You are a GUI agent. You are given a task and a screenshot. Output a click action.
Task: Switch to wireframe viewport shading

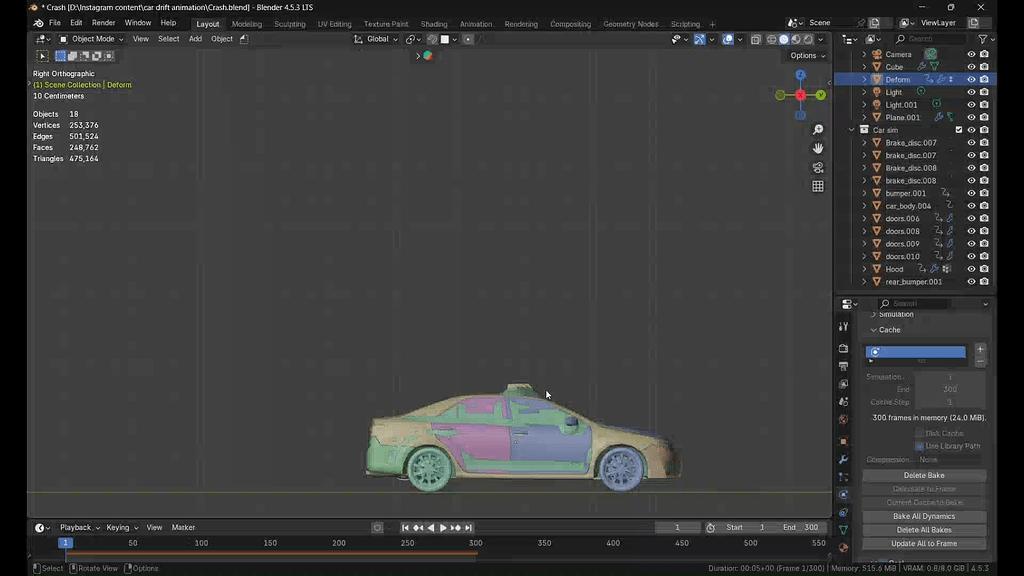pyautogui.click(x=771, y=39)
